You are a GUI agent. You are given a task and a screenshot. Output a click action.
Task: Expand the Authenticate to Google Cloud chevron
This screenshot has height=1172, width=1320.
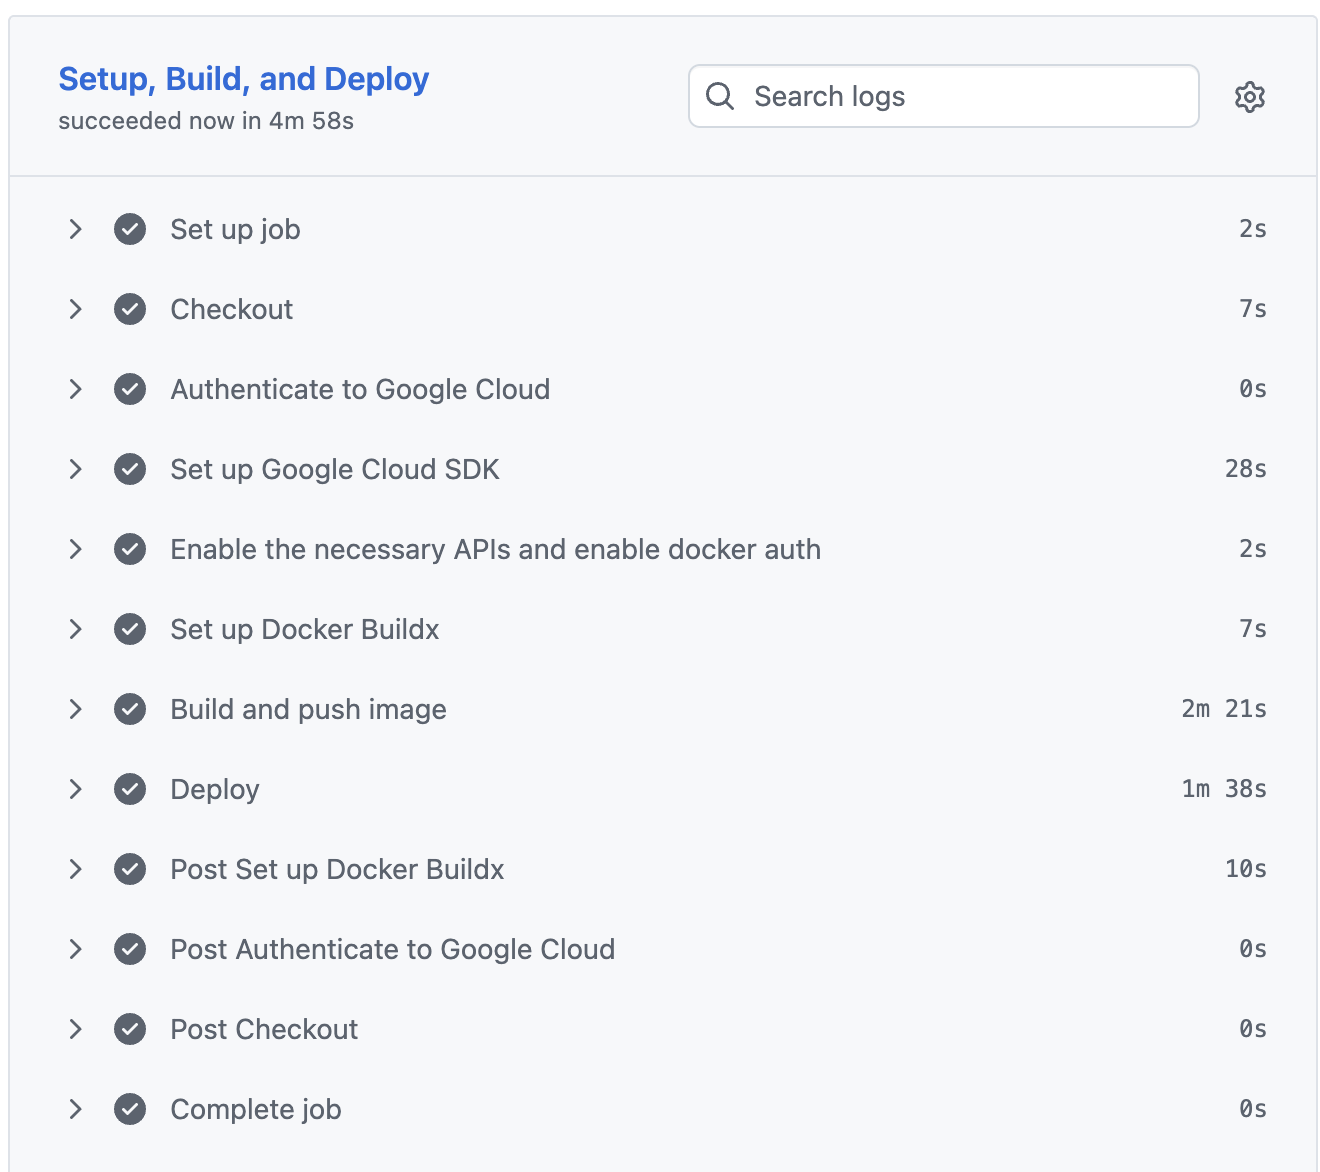pos(75,389)
